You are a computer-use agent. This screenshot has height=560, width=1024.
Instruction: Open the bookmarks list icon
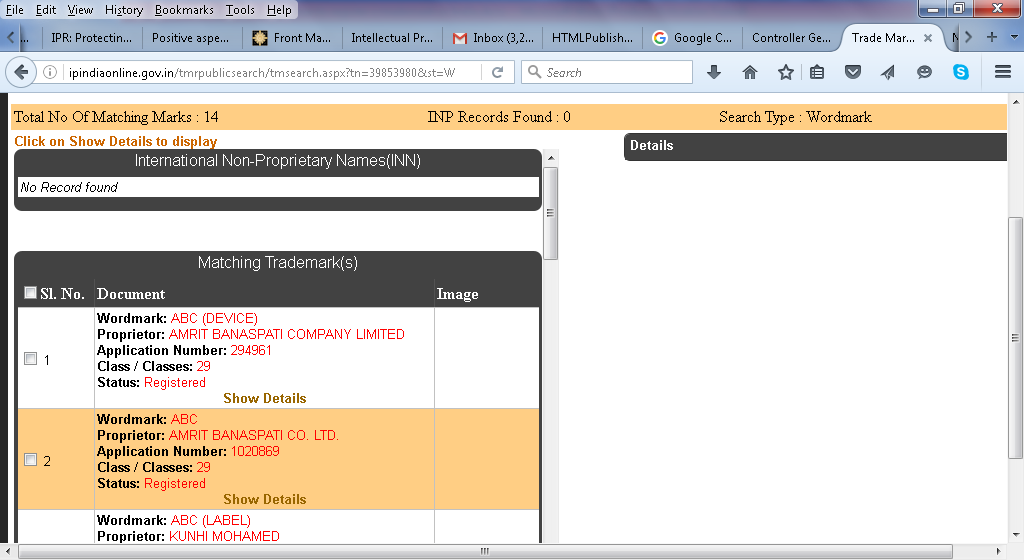tap(817, 72)
